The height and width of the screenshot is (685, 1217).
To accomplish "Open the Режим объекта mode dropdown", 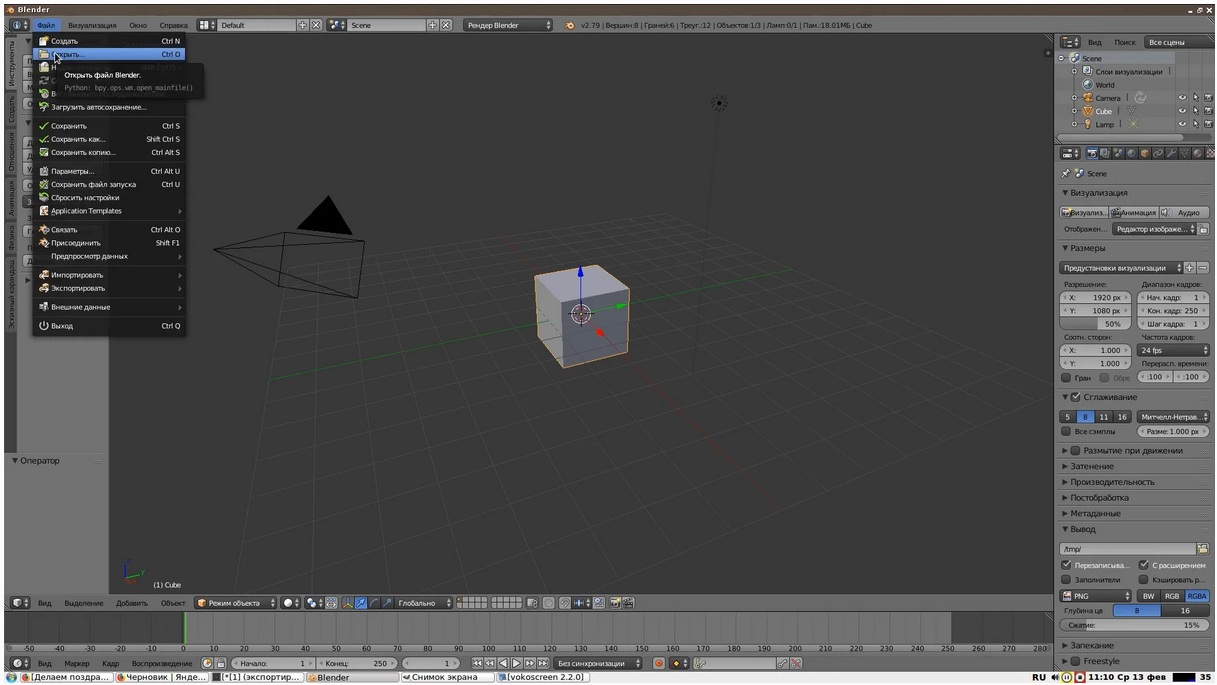I will click(x=235, y=603).
